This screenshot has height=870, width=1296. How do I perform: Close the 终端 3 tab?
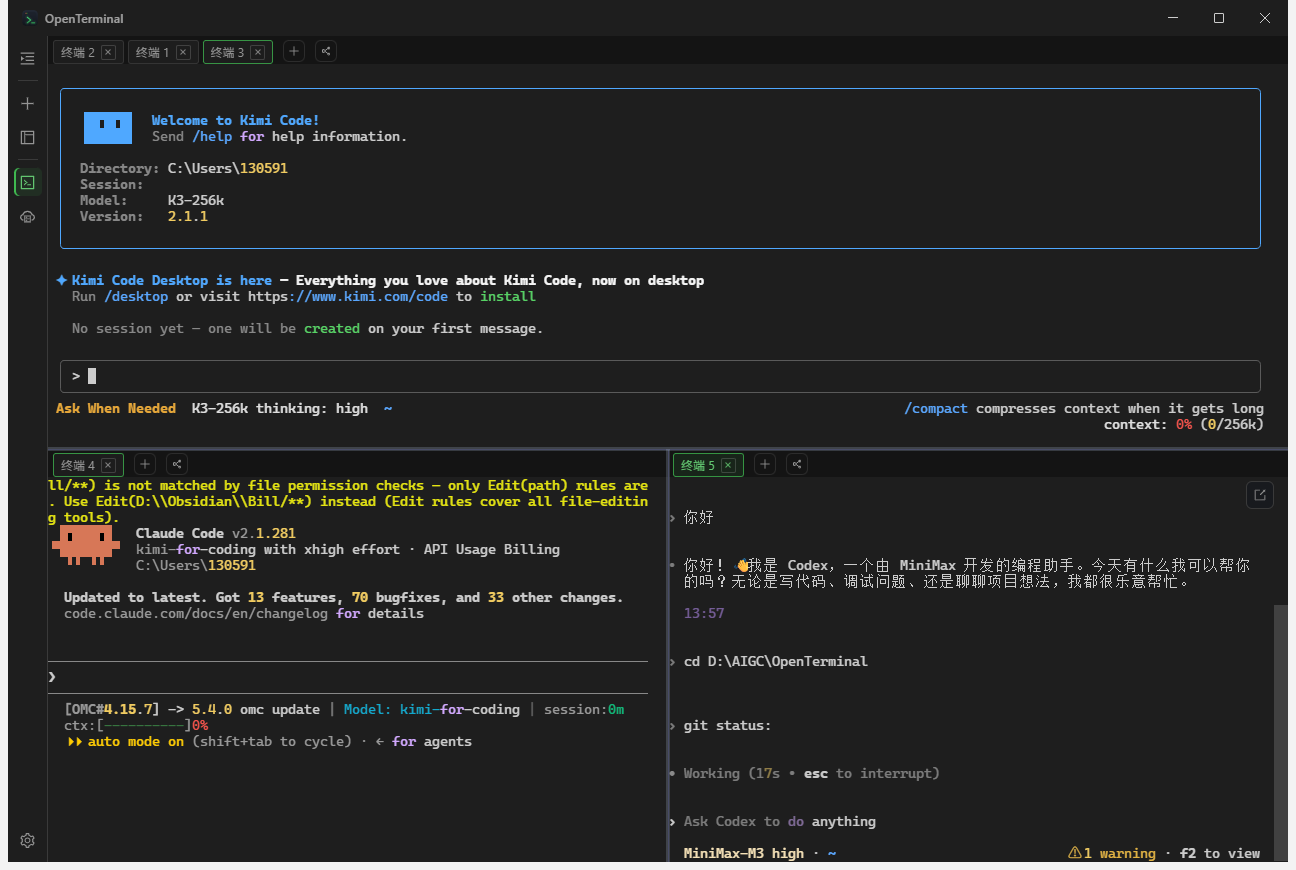pos(258,52)
